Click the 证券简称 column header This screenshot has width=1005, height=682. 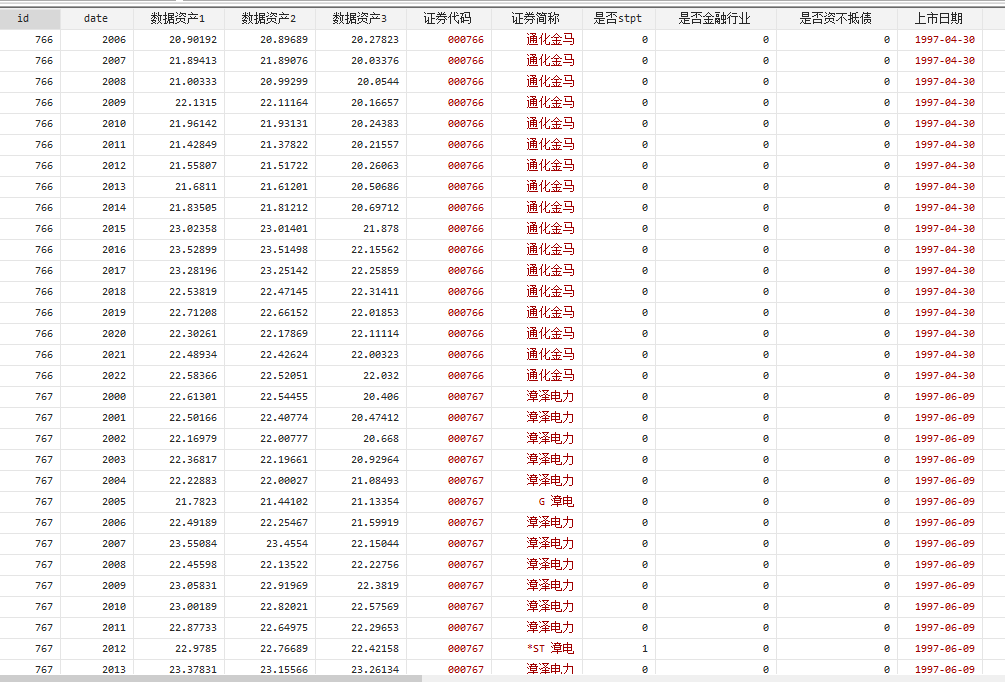tap(536, 18)
